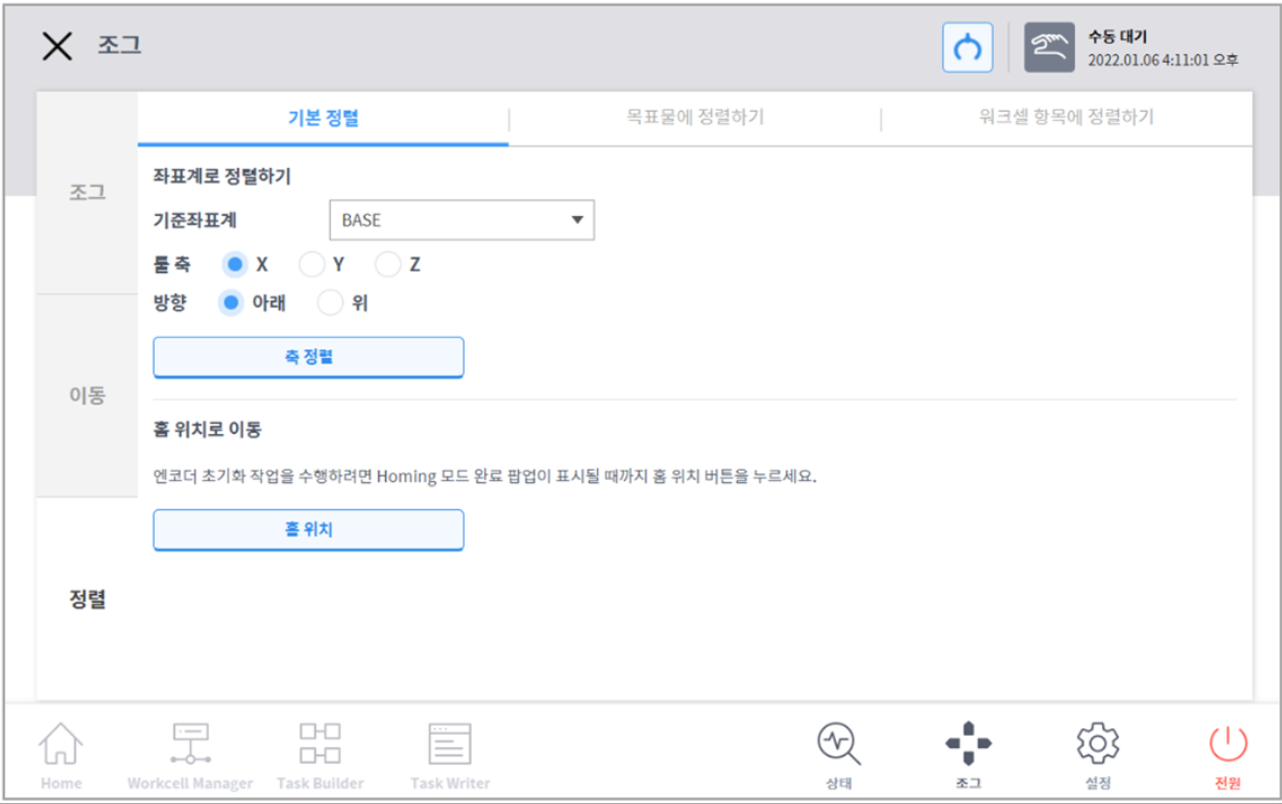Select the Y tool axis radio button
This screenshot has width=1282, height=804.
312,265
